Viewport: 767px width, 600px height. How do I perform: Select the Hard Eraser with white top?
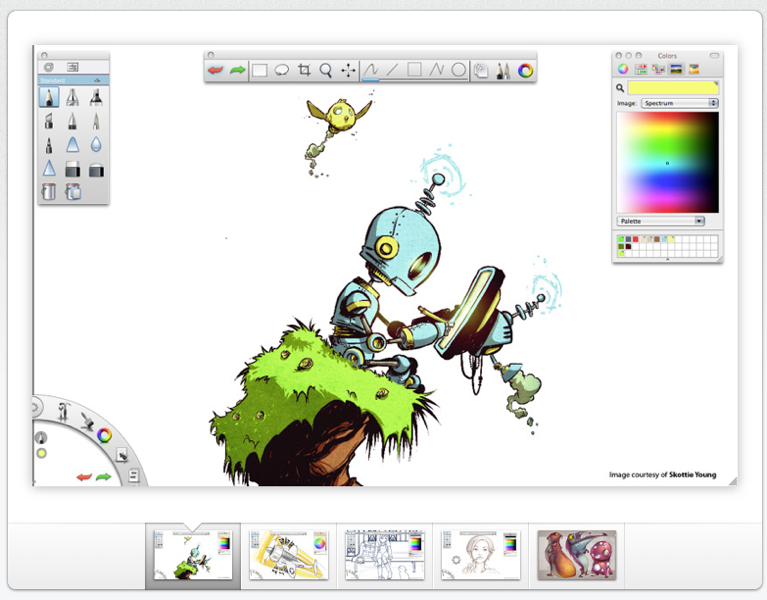coord(72,169)
